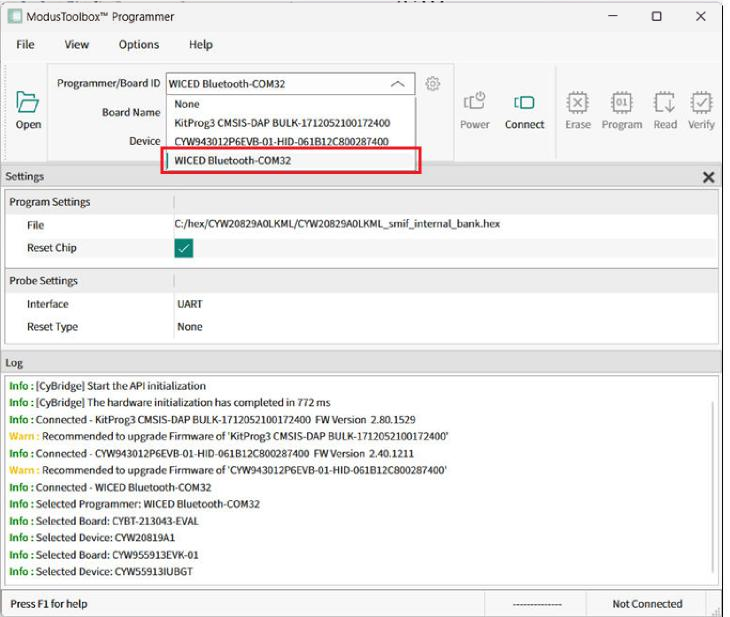Screen dimensions: 730x617
Task: Close the Settings panel
Action: (708, 177)
